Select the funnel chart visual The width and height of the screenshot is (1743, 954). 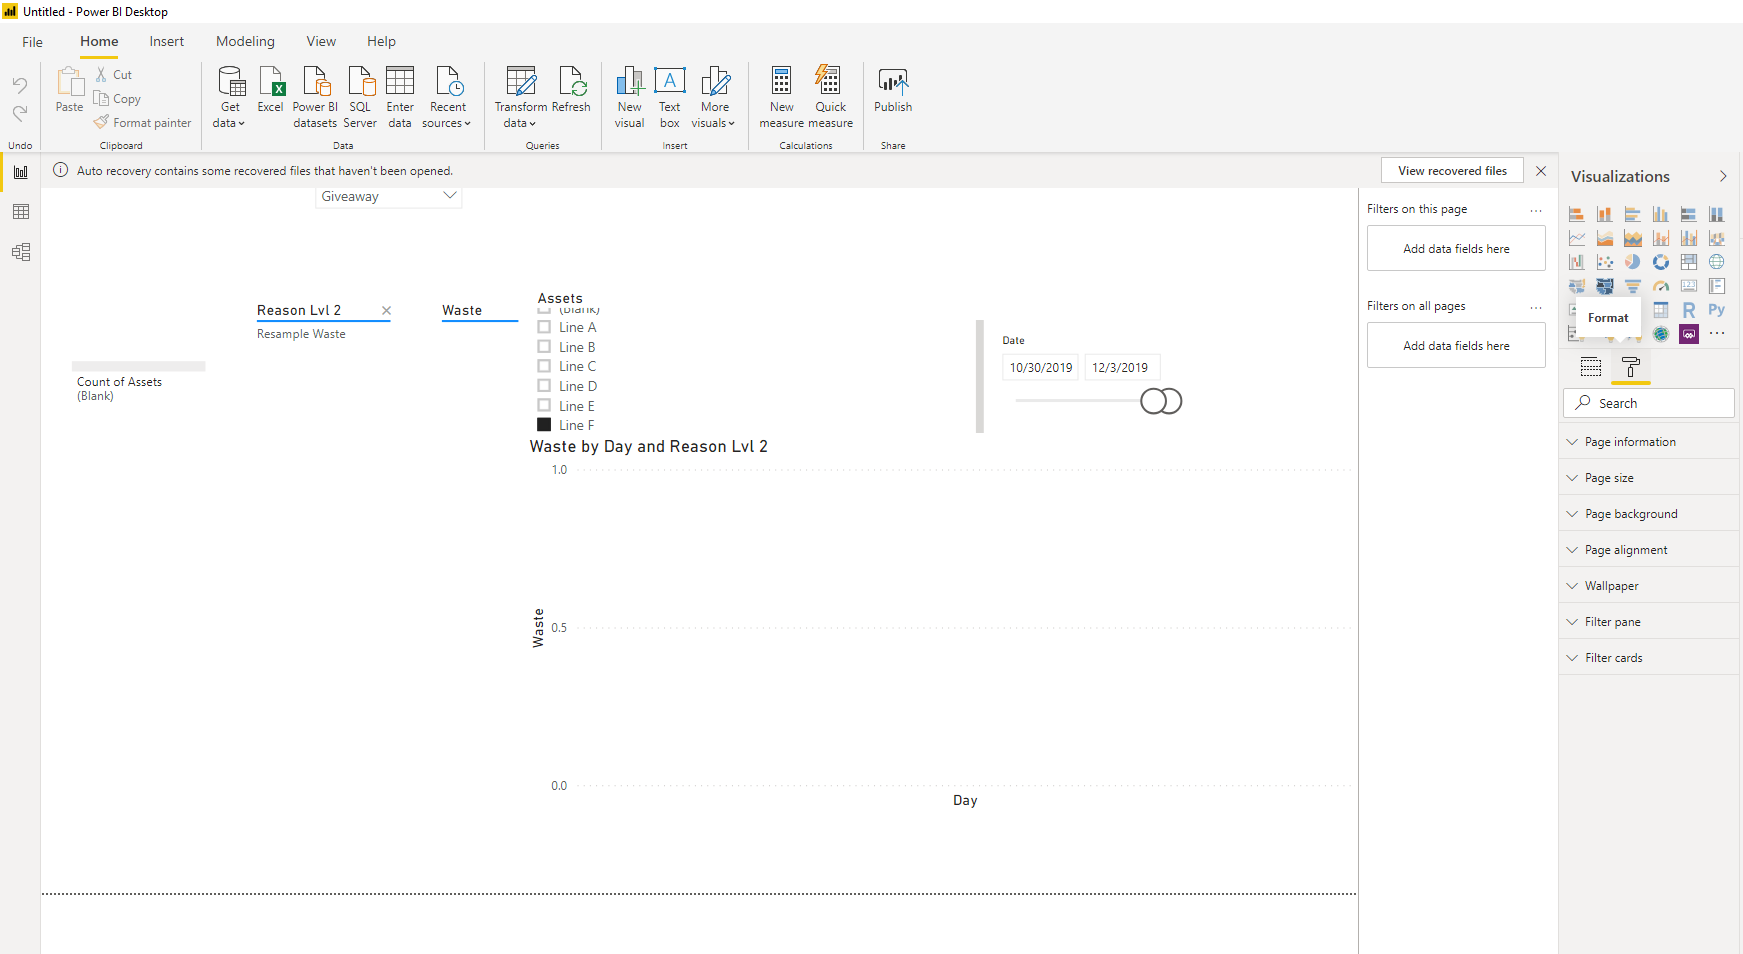[x=1633, y=286]
